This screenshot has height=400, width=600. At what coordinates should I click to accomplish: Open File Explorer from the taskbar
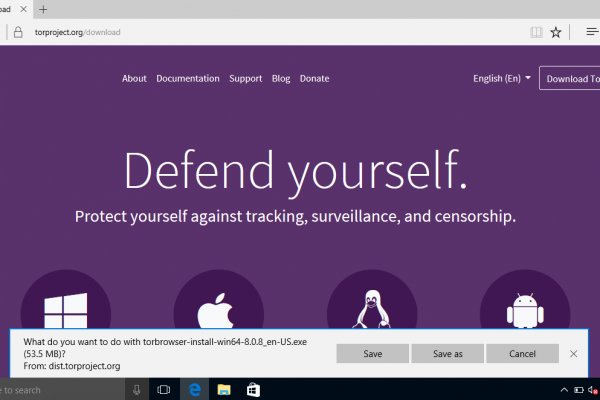click(x=225, y=390)
